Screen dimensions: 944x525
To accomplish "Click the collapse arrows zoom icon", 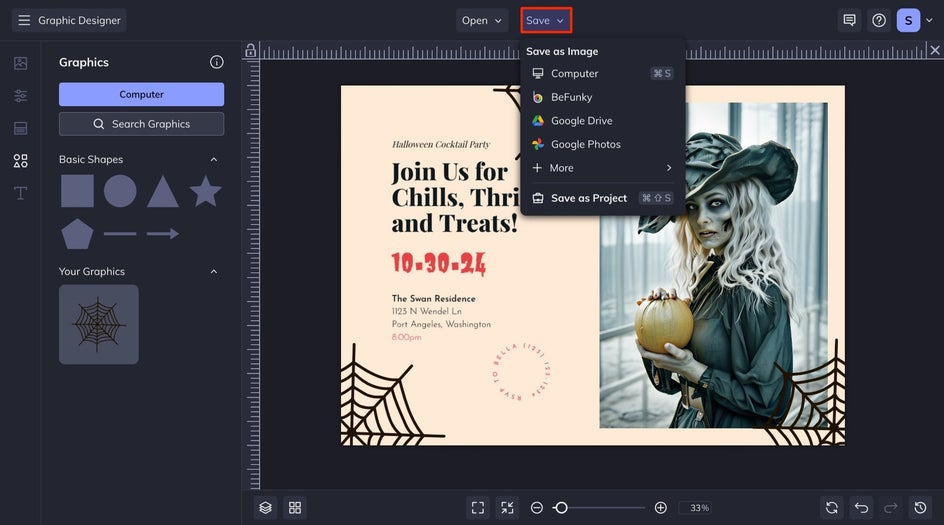I will click(x=508, y=508).
